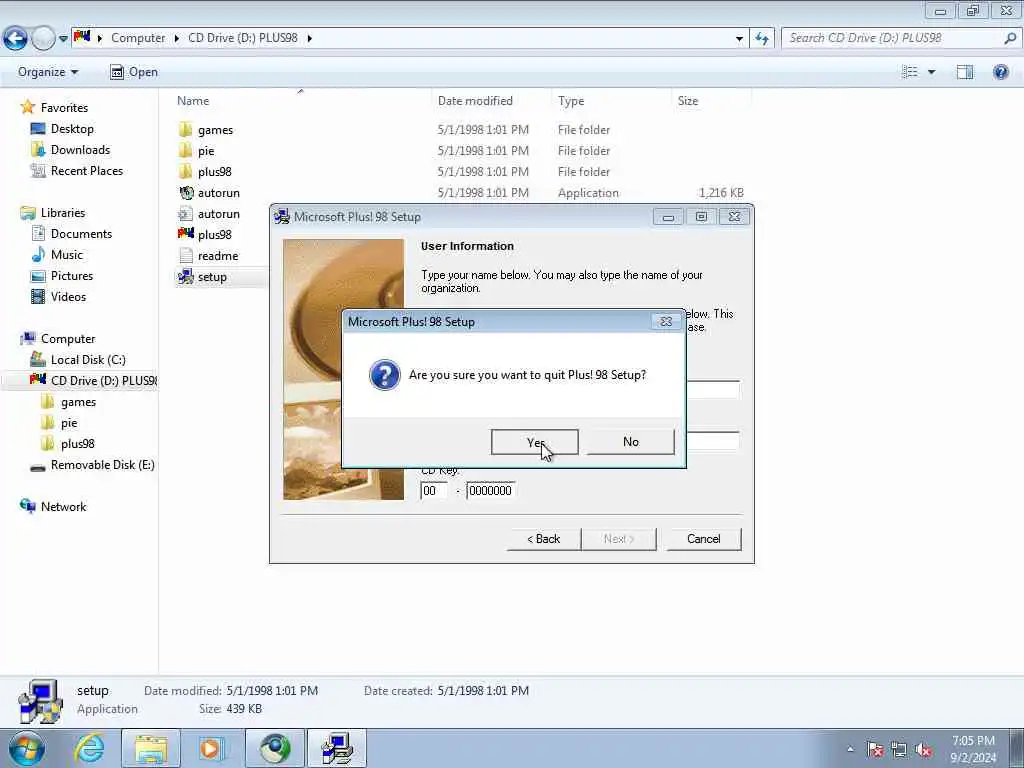The width and height of the screenshot is (1024, 768).
Task: Click the volume muted tray icon
Action: [x=923, y=750]
